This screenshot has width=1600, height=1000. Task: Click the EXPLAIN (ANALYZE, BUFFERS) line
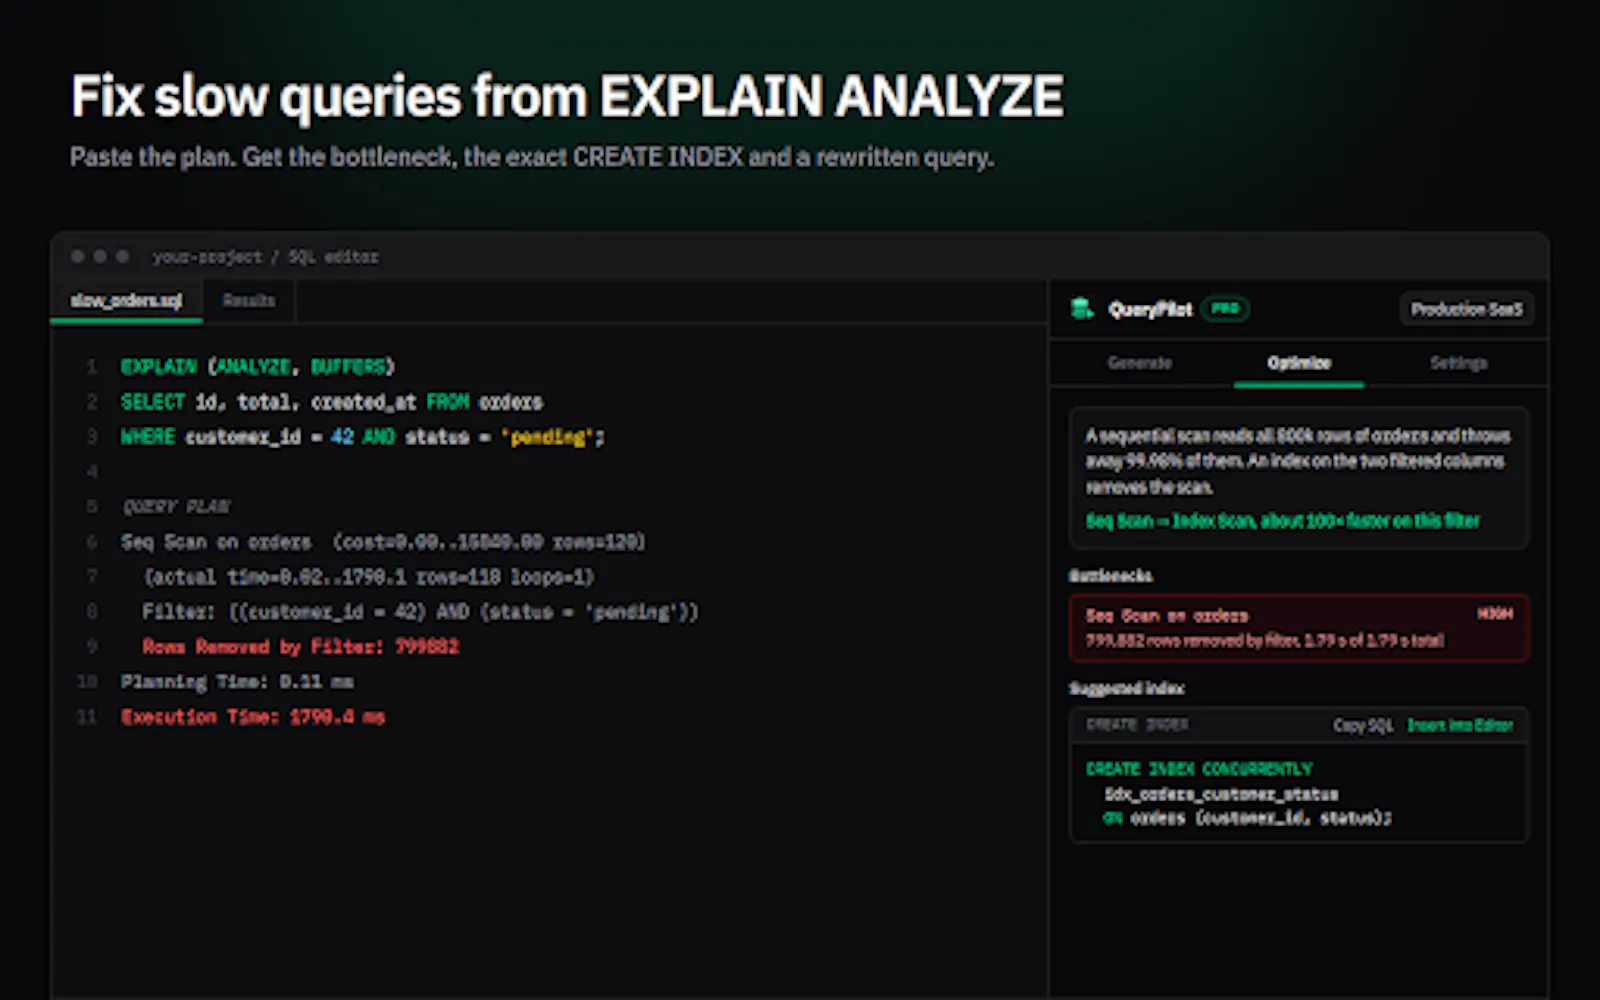click(257, 367)
